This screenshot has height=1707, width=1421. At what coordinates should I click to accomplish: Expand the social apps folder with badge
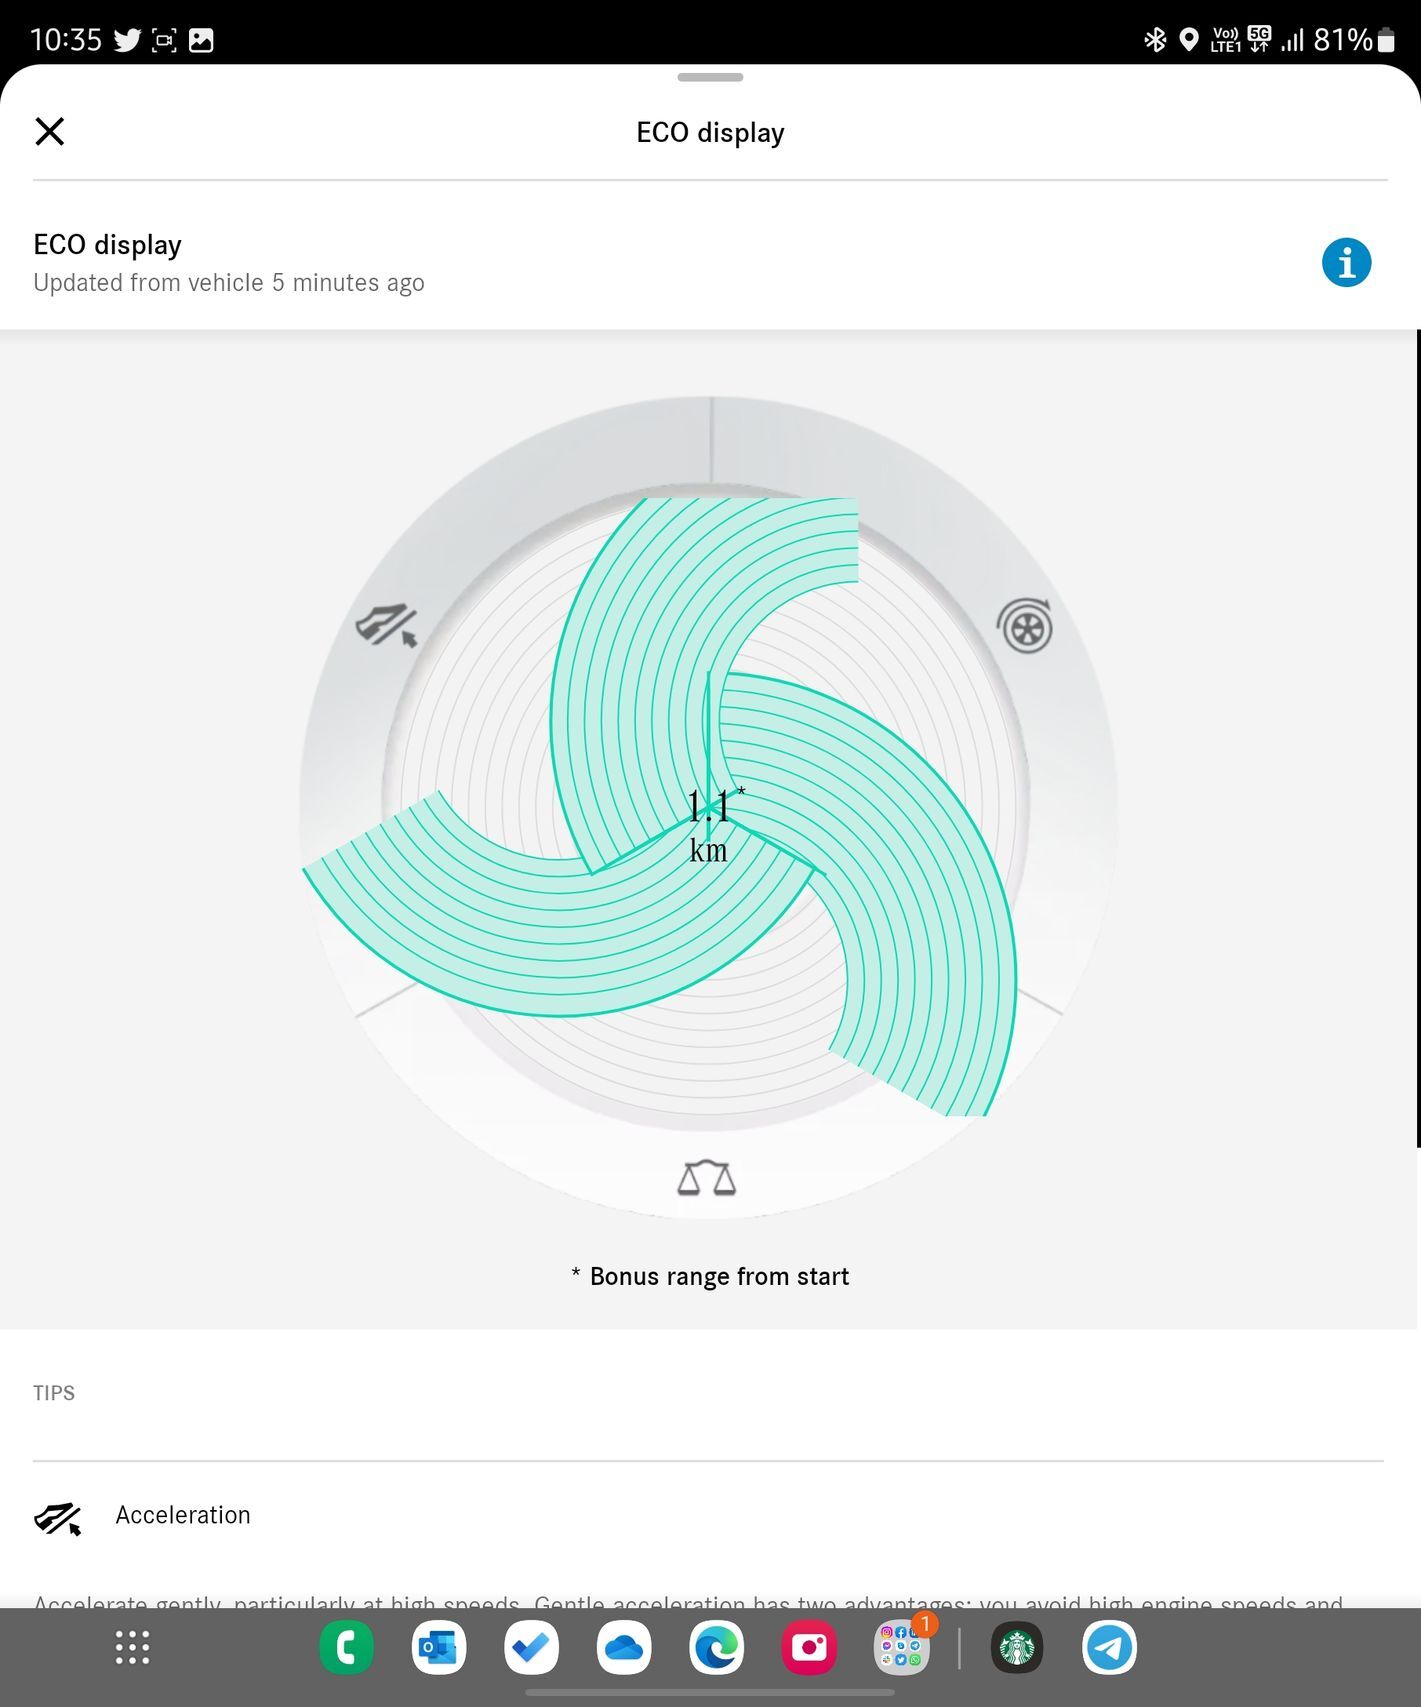(x=901, y=1647)
